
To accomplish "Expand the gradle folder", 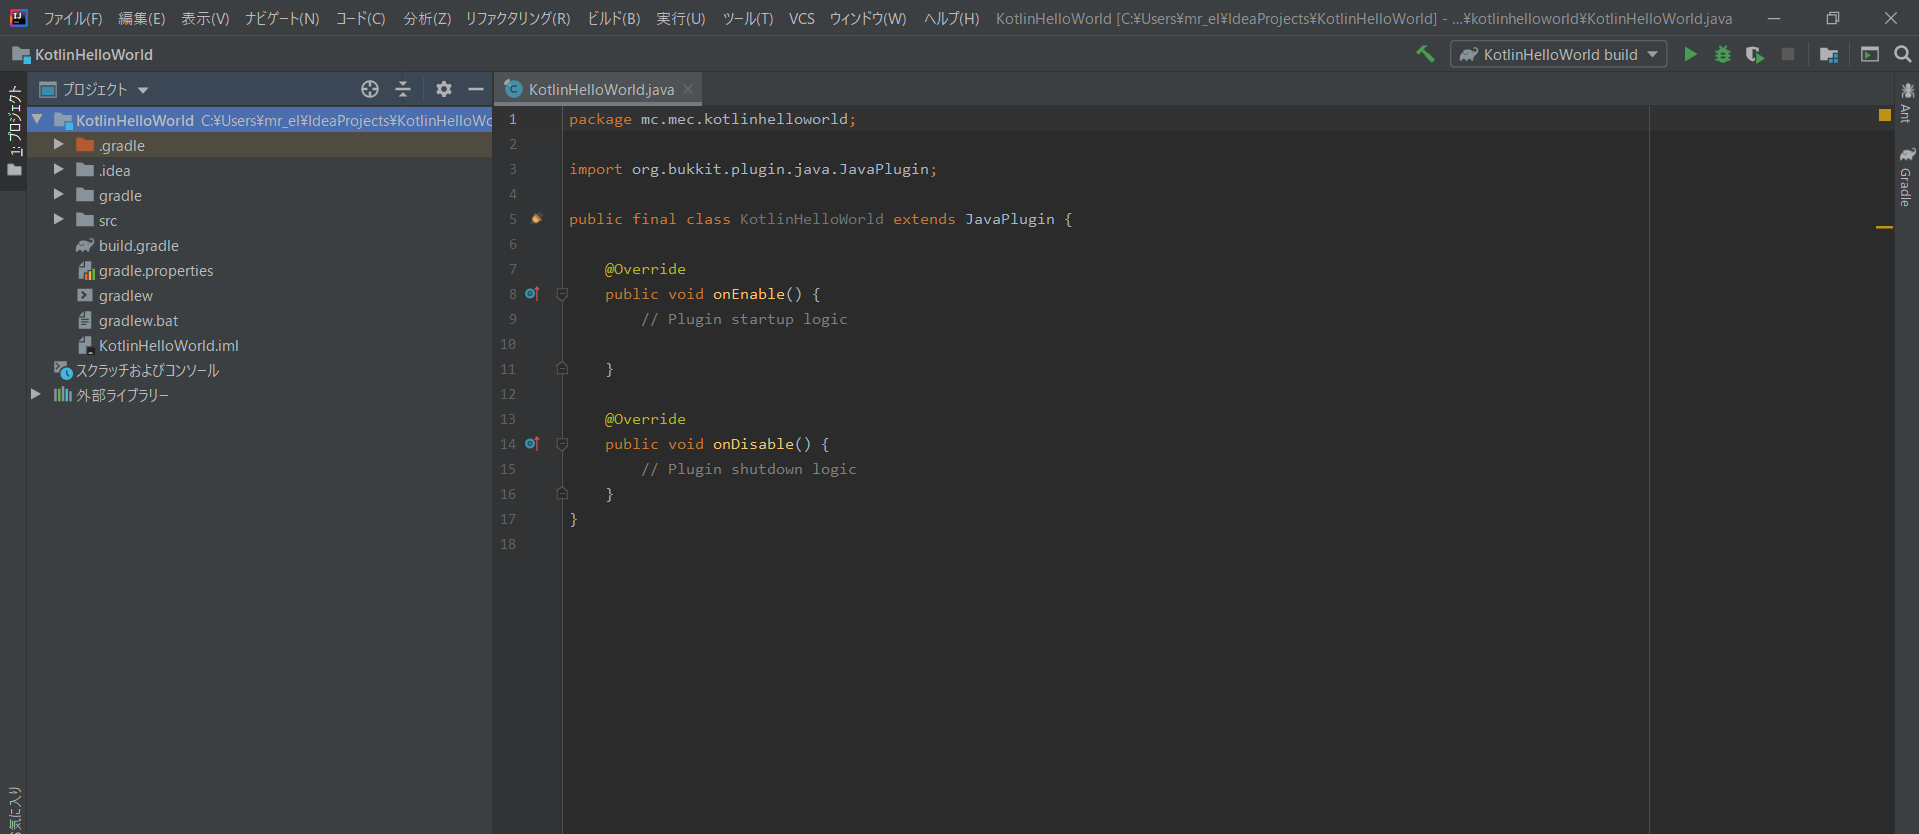I will pos(58,195).
